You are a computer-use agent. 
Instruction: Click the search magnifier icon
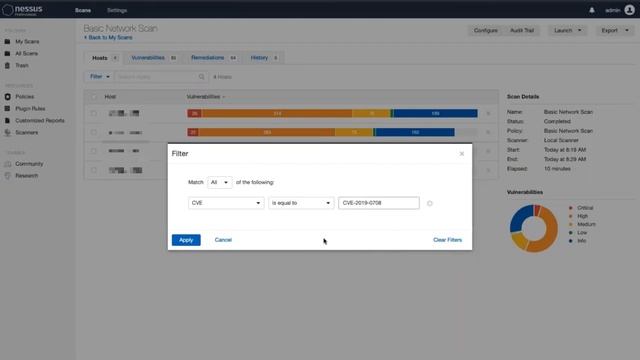click(x=201, y=77)
